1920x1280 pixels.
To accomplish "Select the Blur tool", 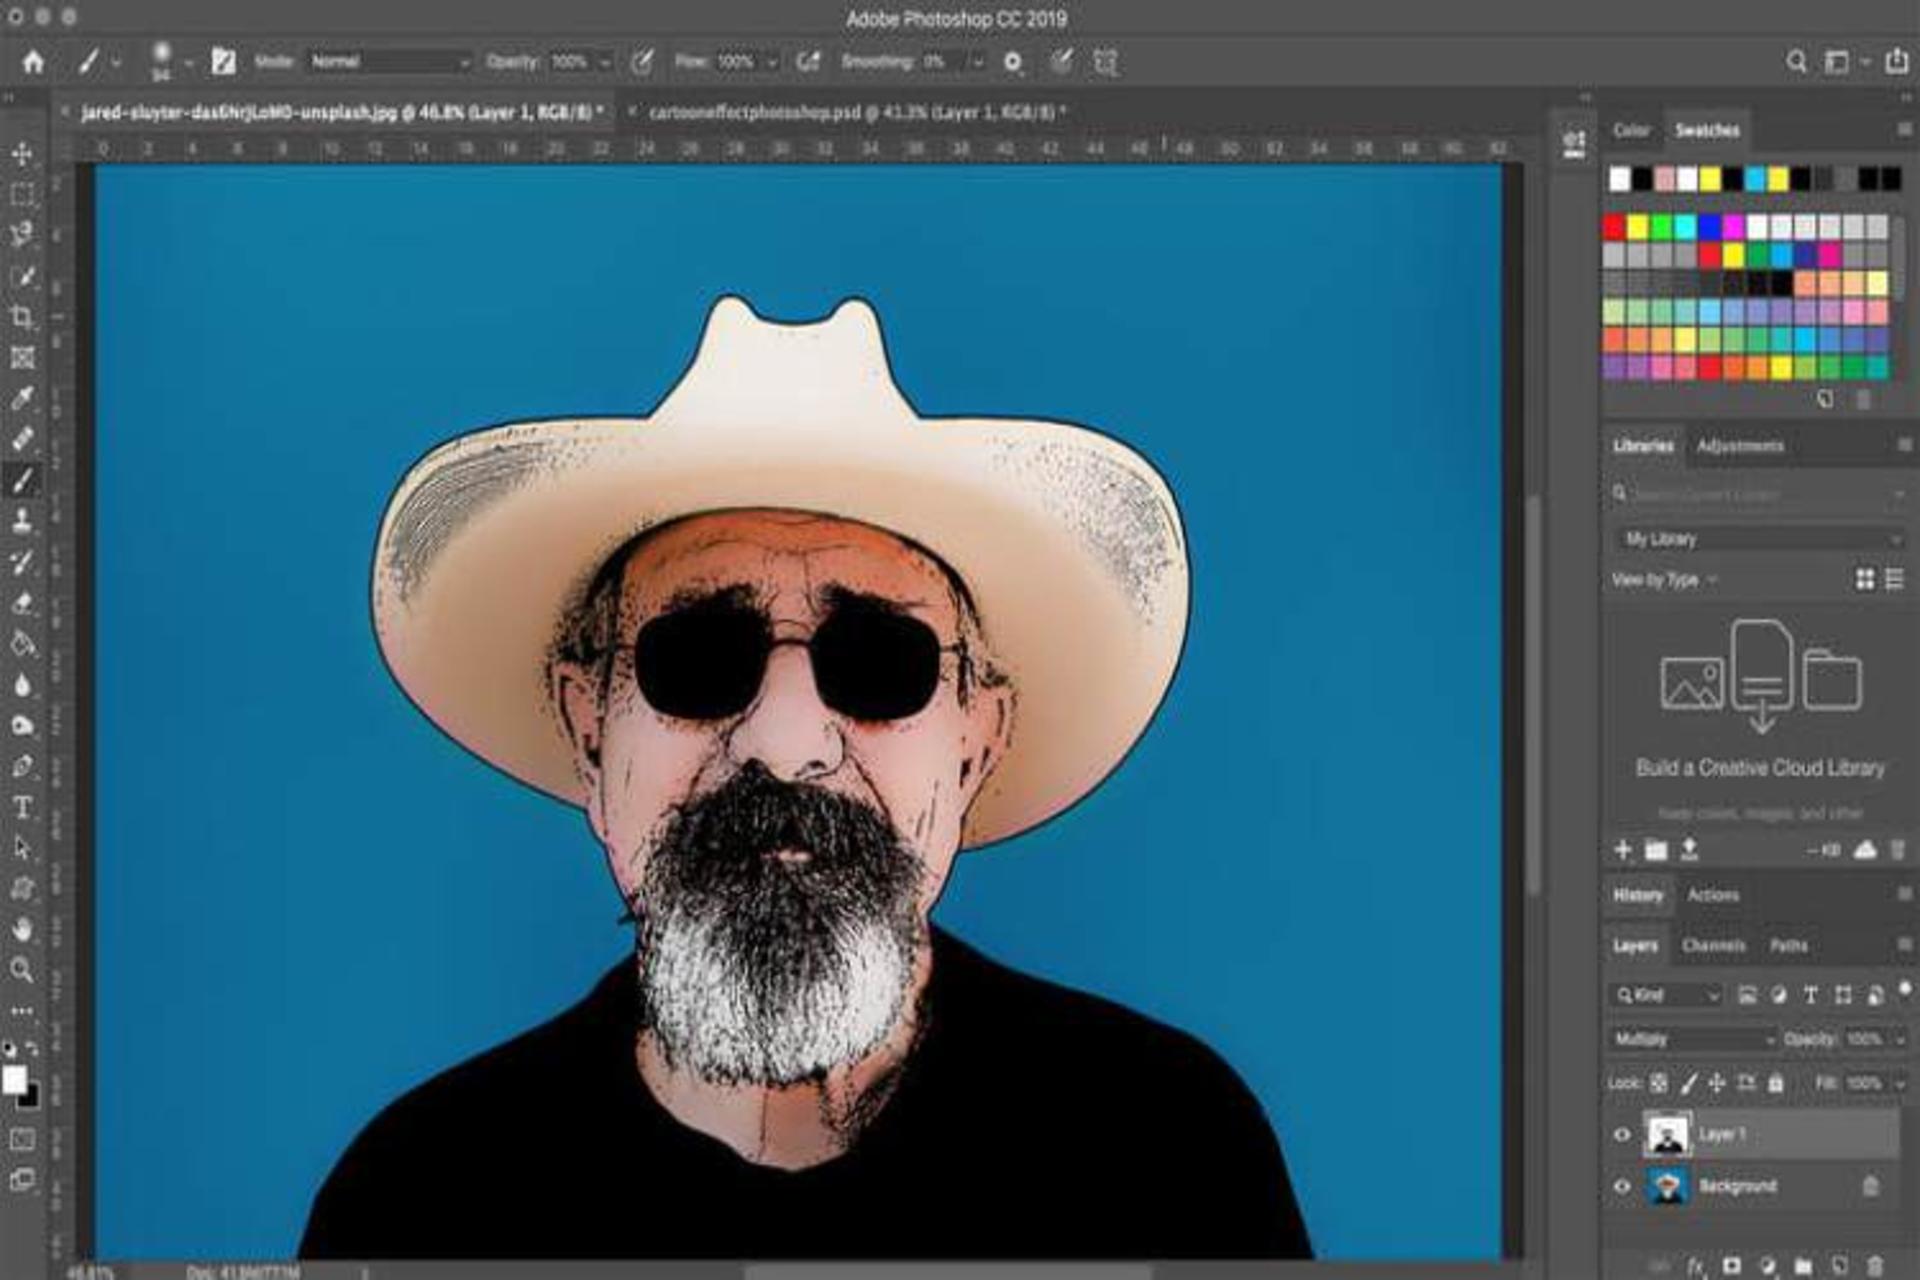I will point(22,684).
